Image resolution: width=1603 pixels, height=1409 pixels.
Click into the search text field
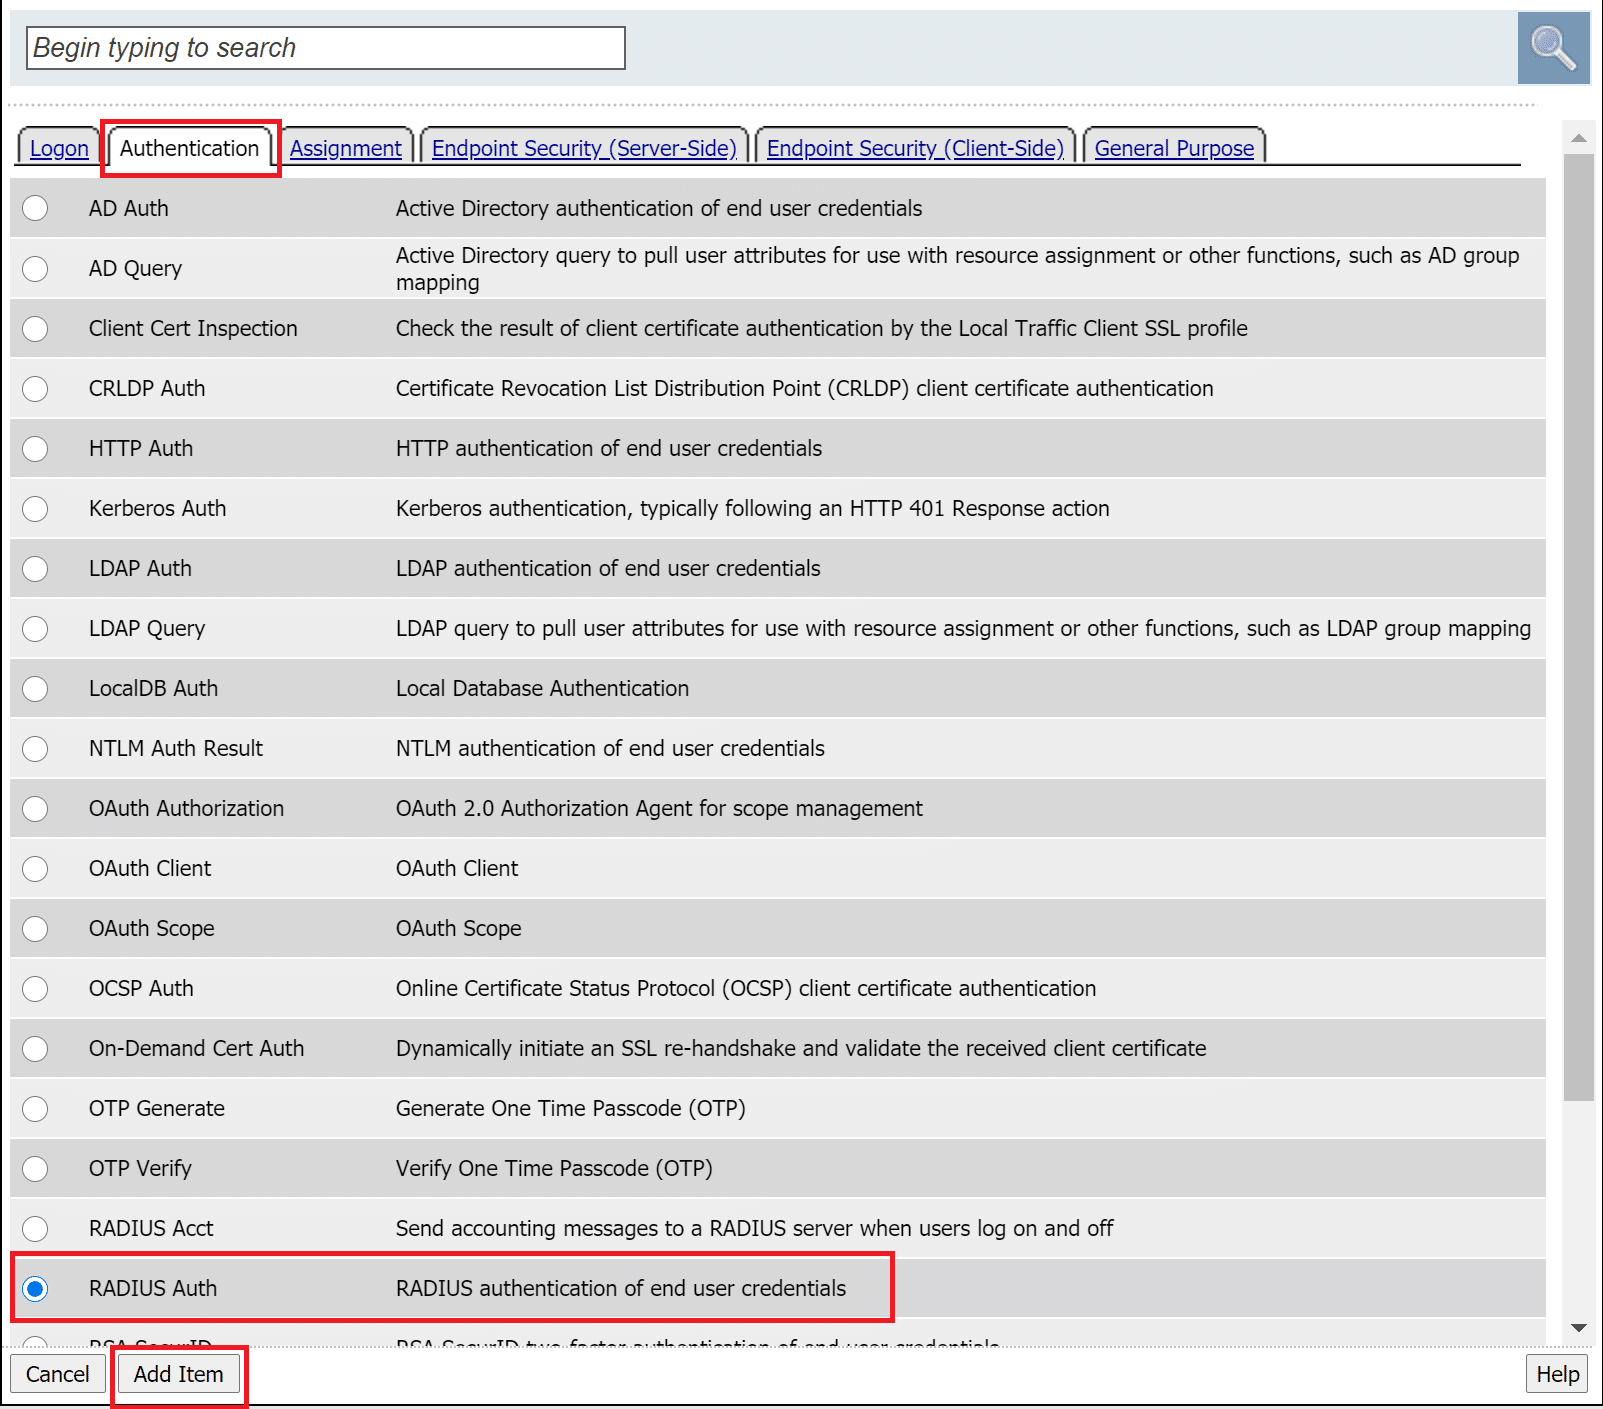pos(325,48)
